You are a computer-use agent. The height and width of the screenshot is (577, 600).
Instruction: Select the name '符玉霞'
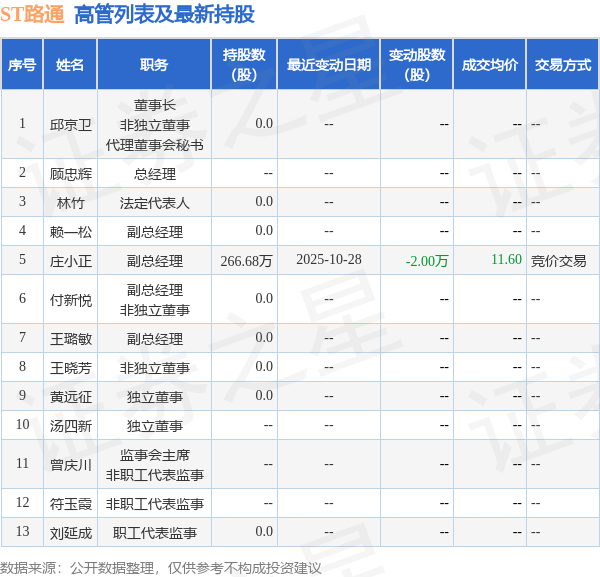tap(71, 504)
